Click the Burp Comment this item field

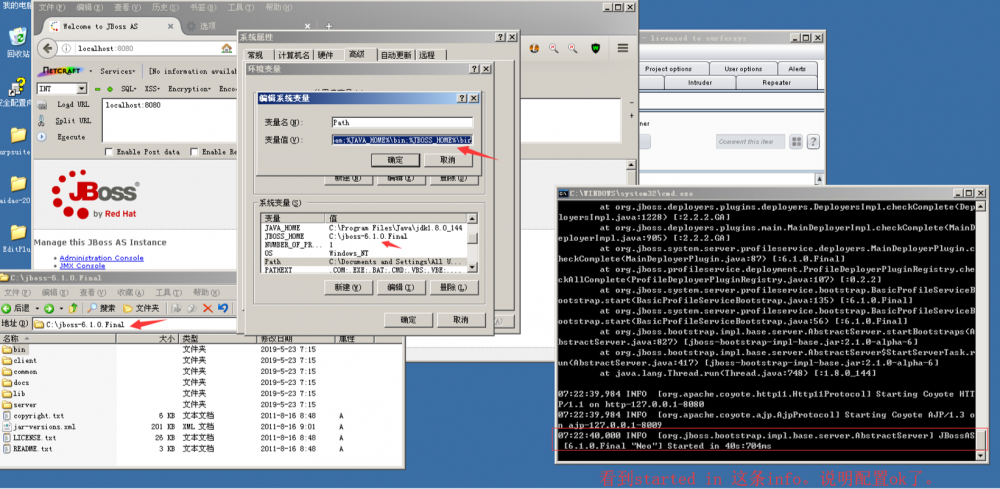point(750,142)
